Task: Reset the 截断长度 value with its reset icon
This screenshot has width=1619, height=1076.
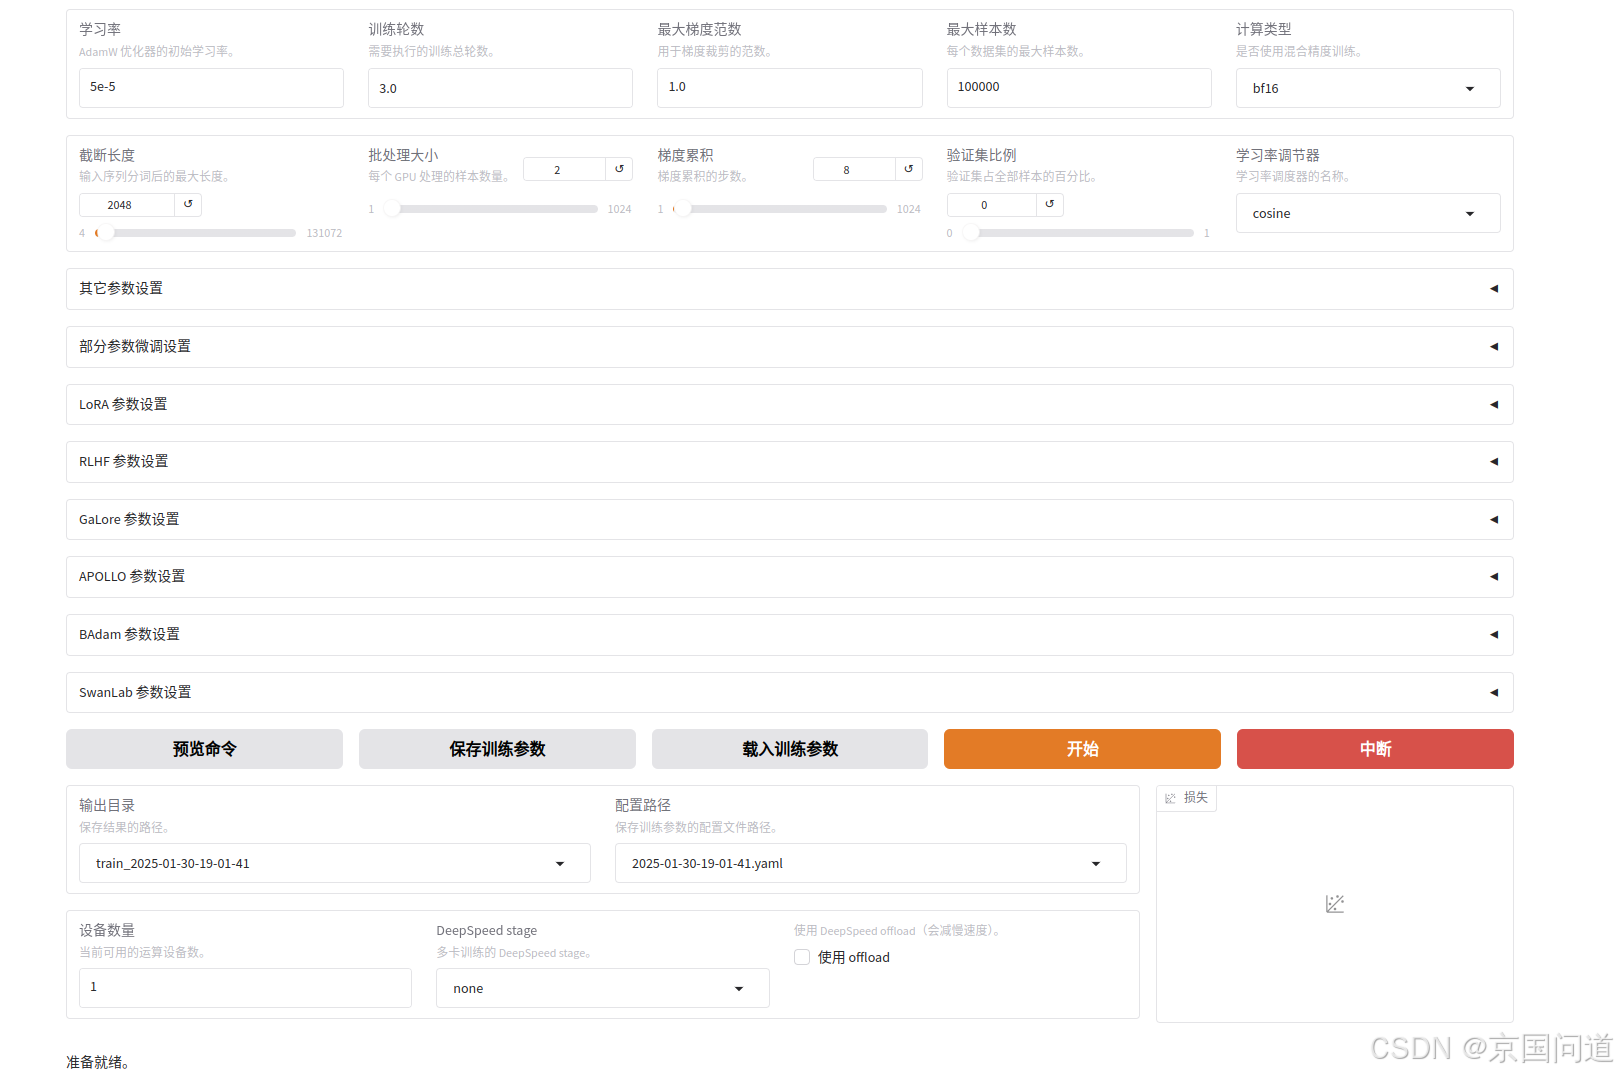Action: click(188, 204)
